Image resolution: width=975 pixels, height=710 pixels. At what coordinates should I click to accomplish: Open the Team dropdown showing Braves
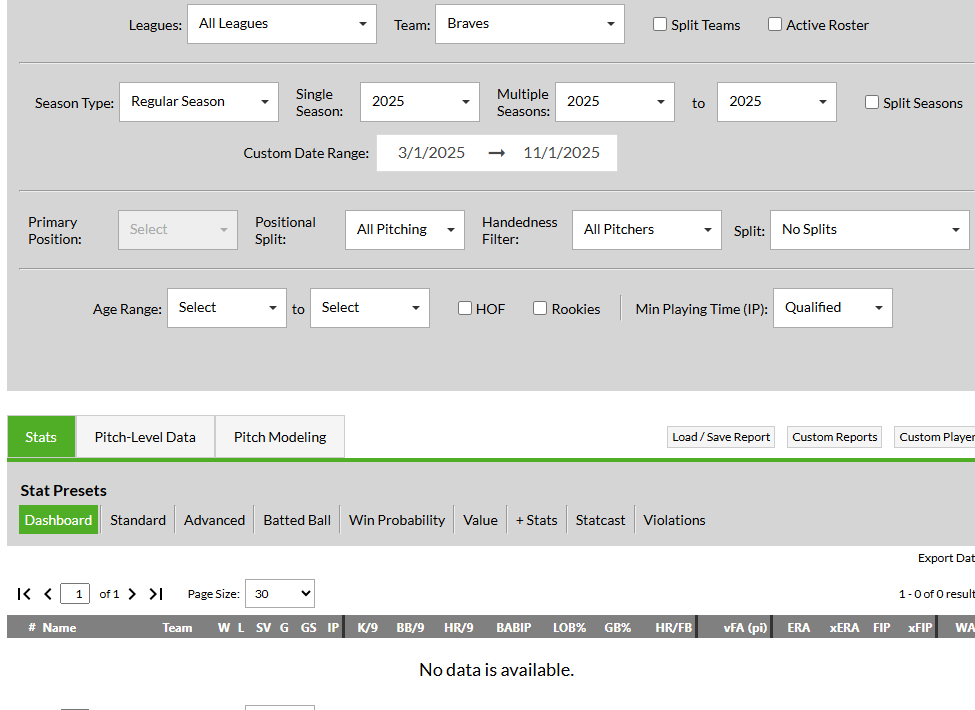[530, 24]
